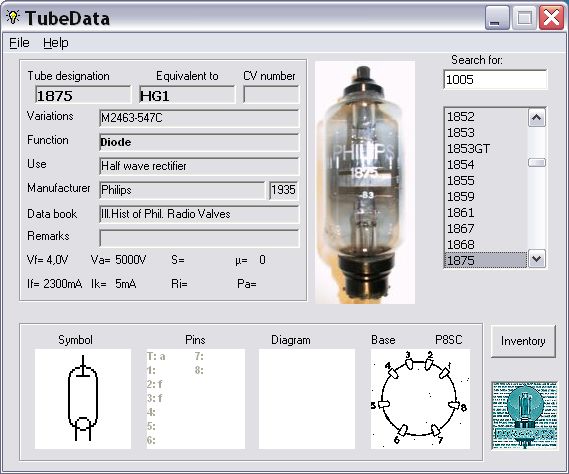The width and height of the screenshot is (569, 474).
Task: Click the diode symbol drawing
Action: (x=83, y=399)
